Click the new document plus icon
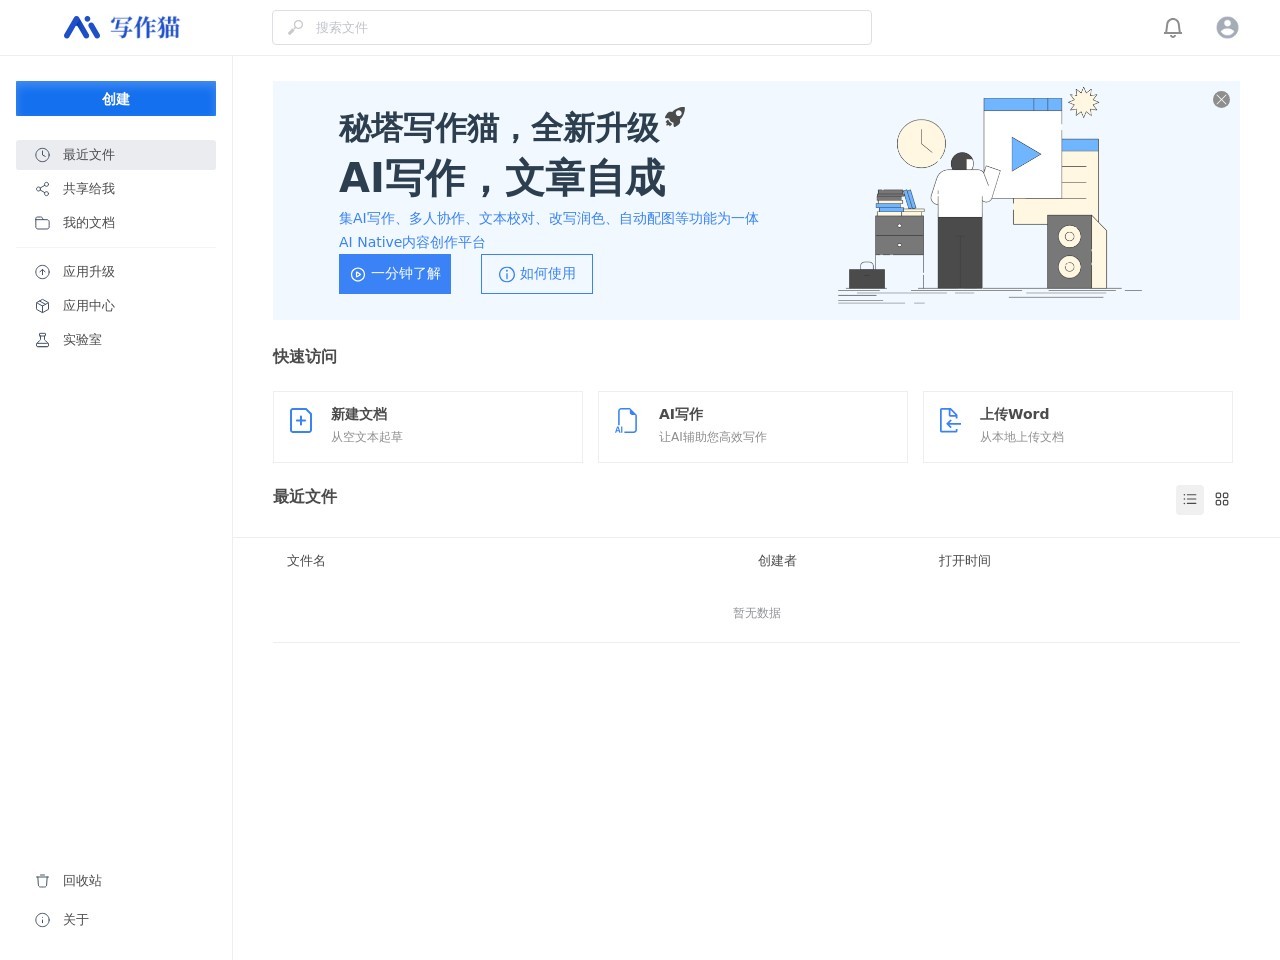1280x960 pixels. (301, 420)
